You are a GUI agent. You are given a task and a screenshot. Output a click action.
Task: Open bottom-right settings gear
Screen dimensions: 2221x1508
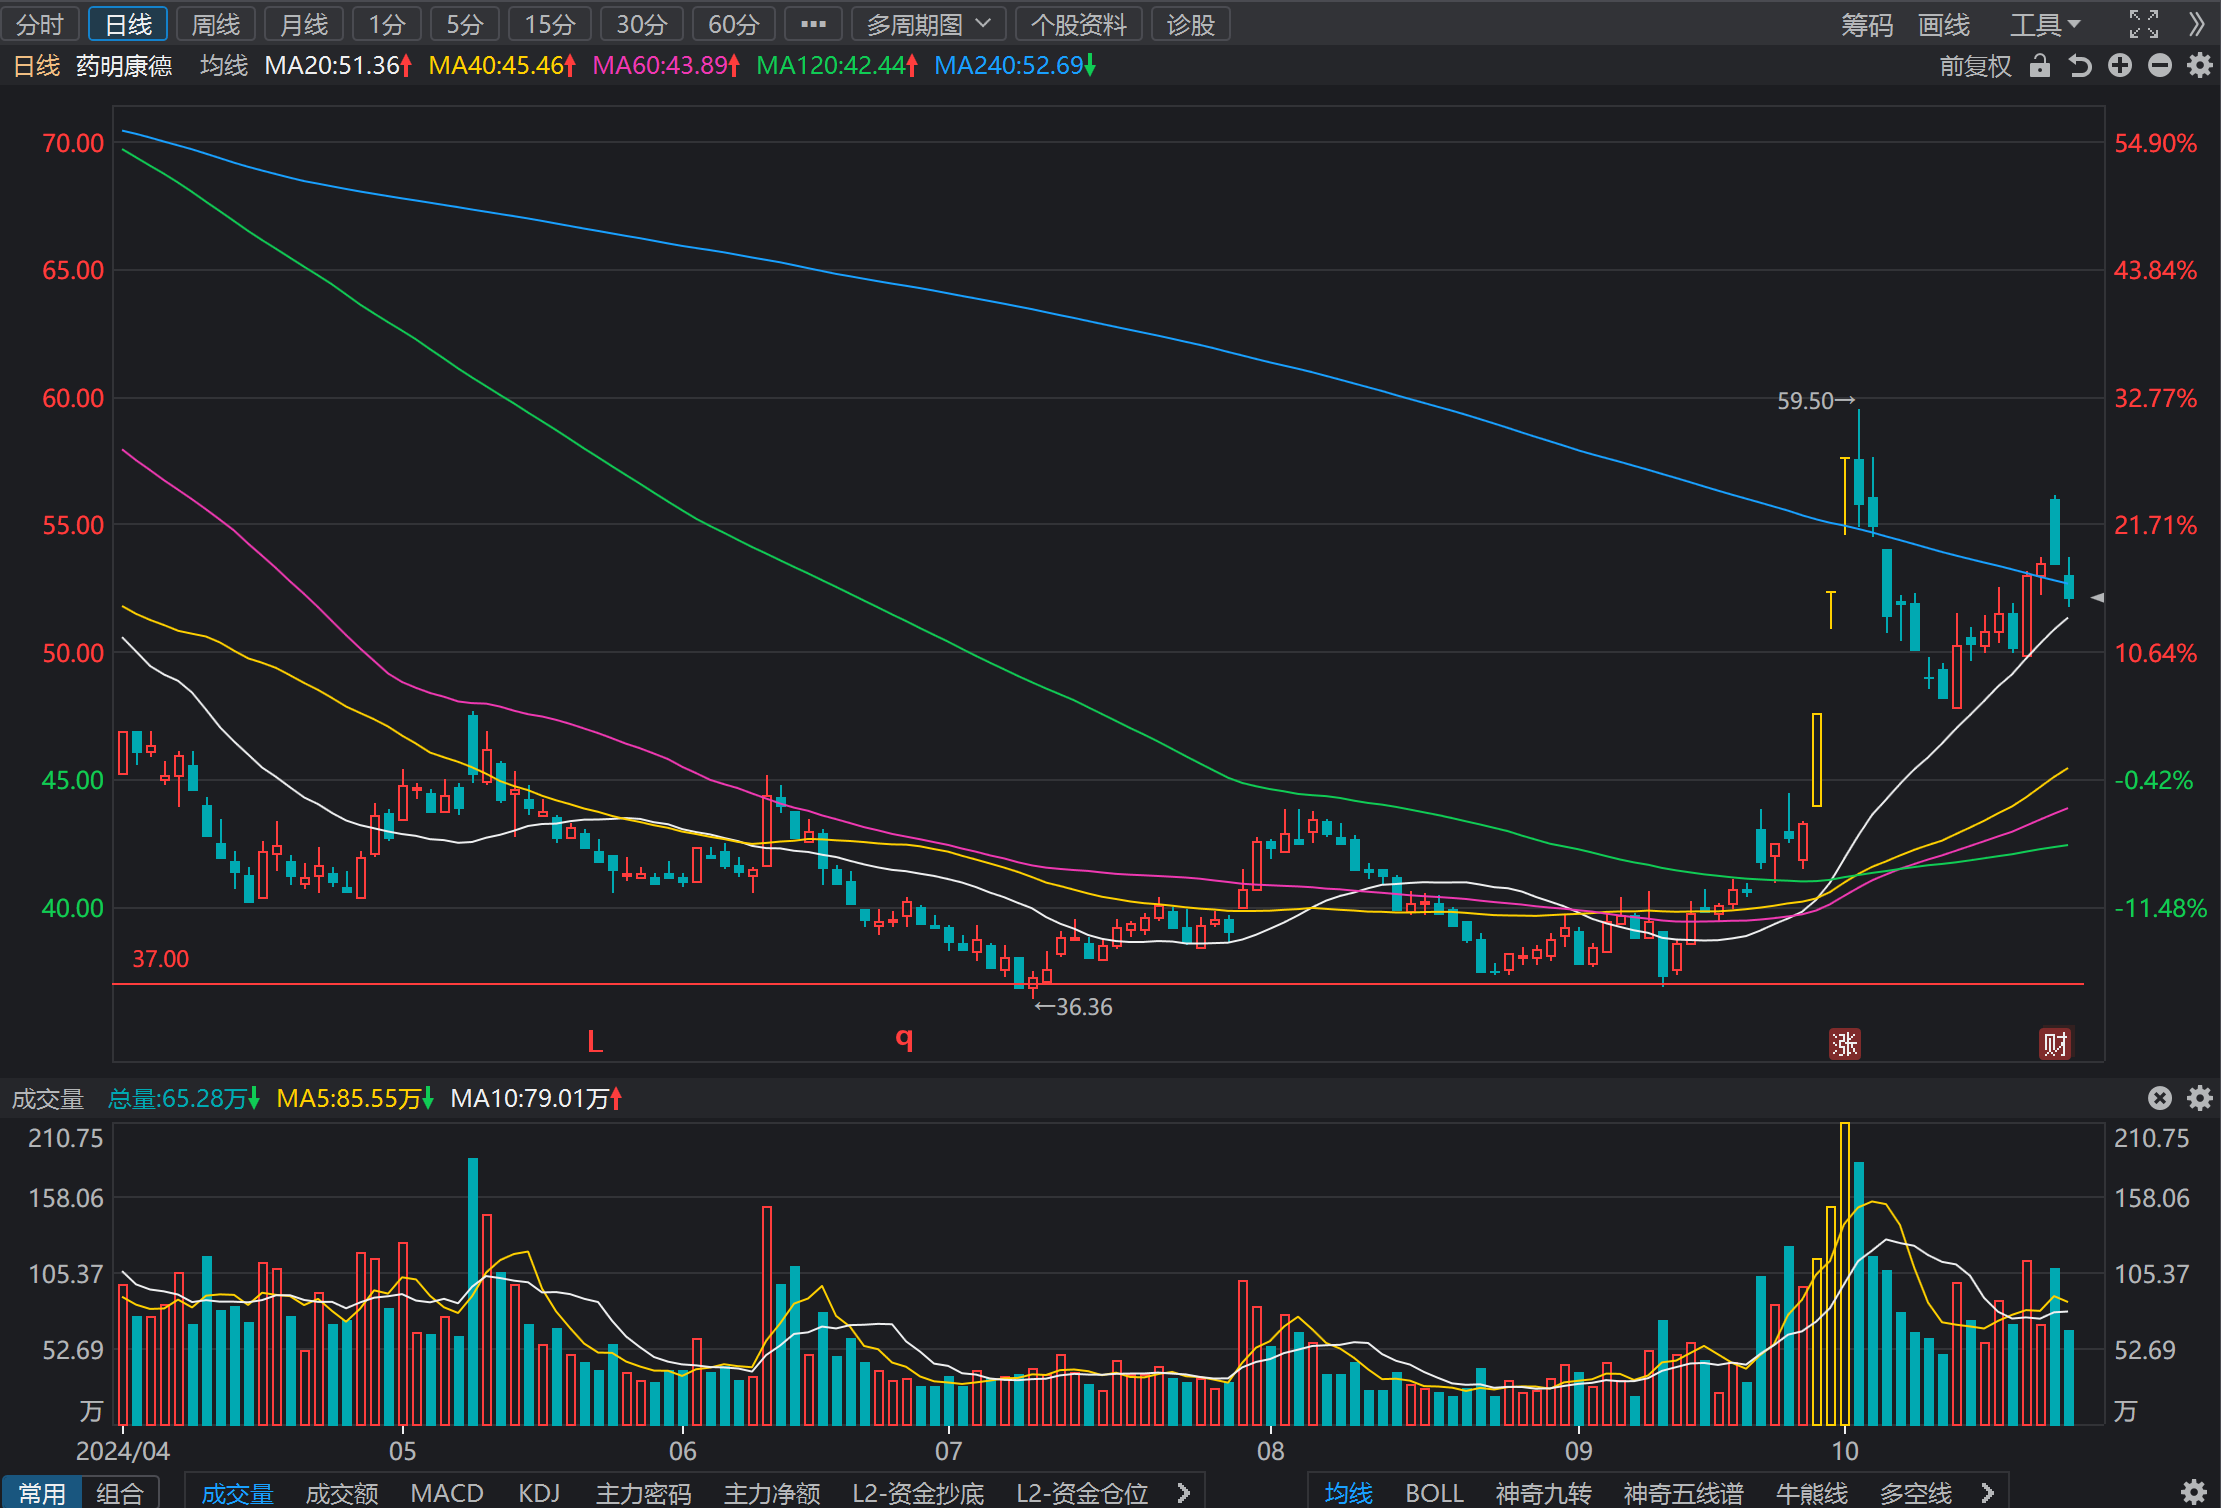(2194, 1492)
